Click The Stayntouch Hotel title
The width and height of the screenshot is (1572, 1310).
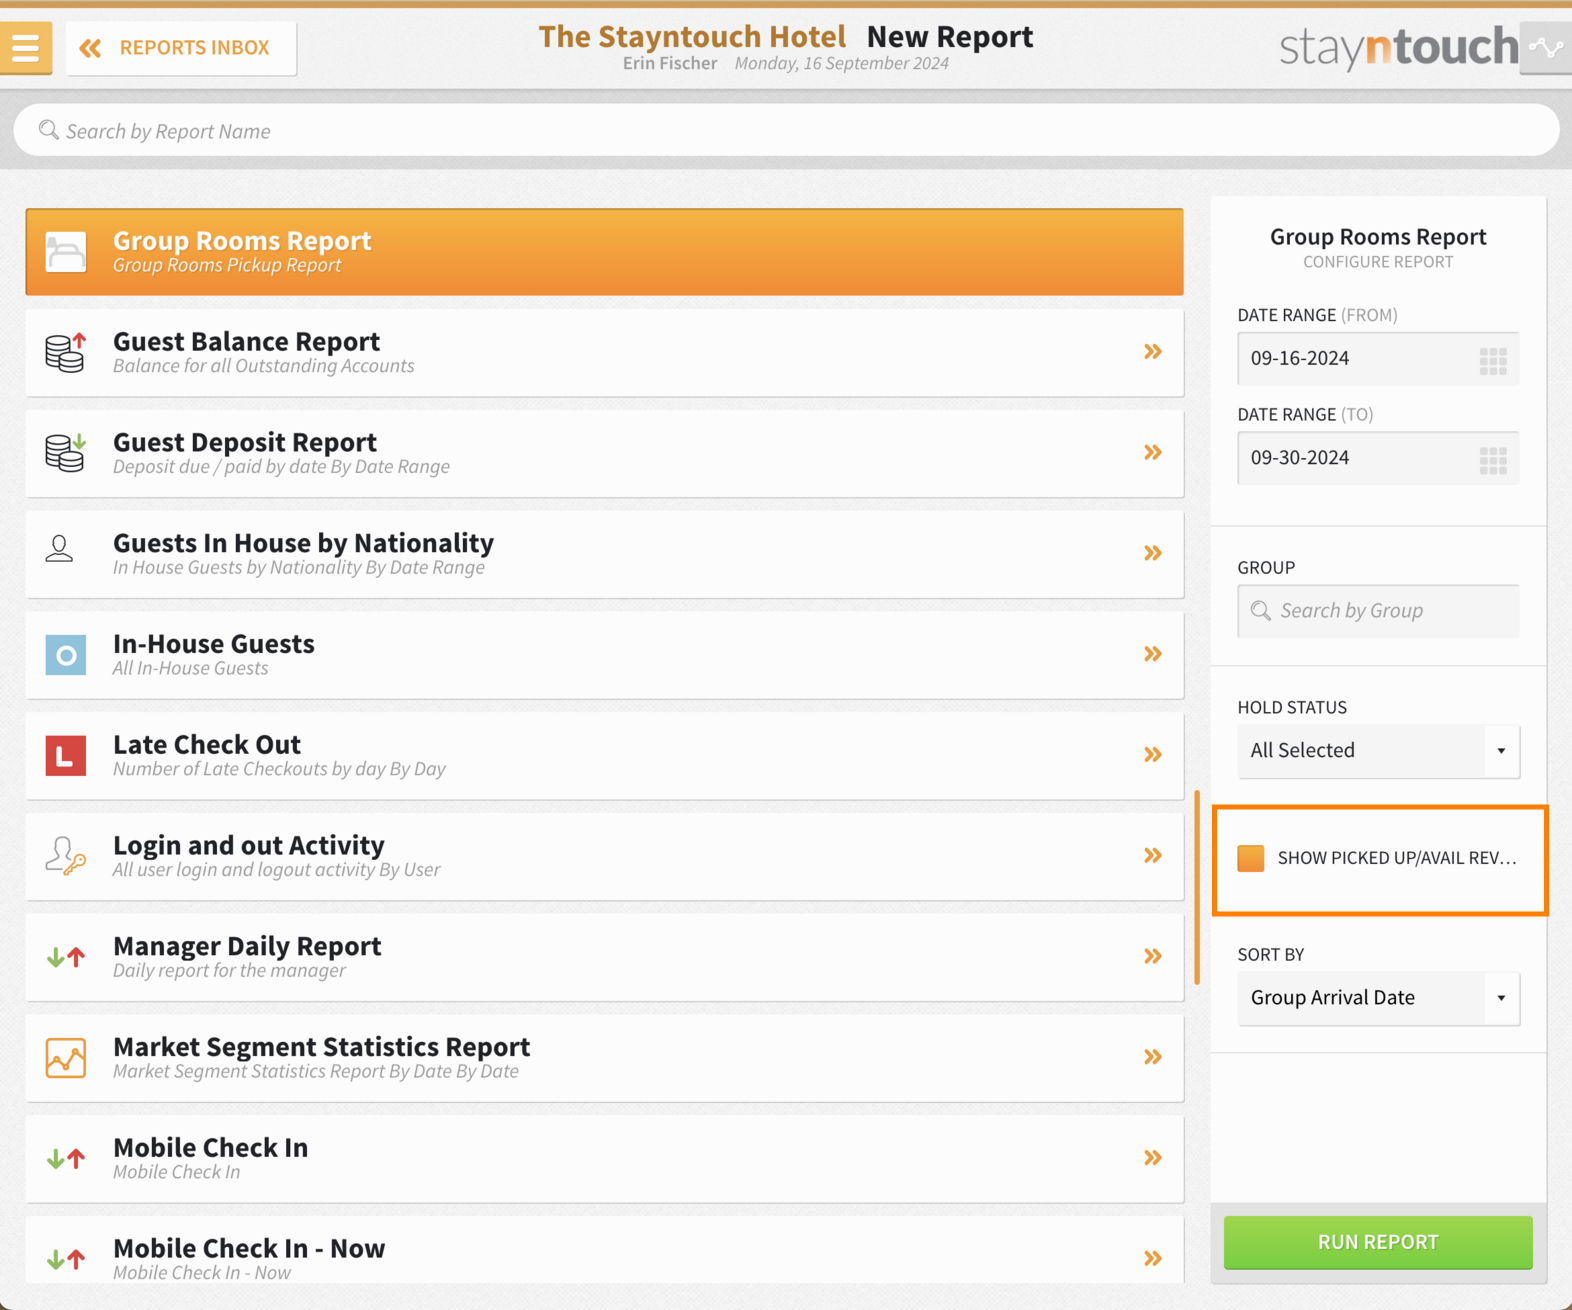[x=692, y=37]
